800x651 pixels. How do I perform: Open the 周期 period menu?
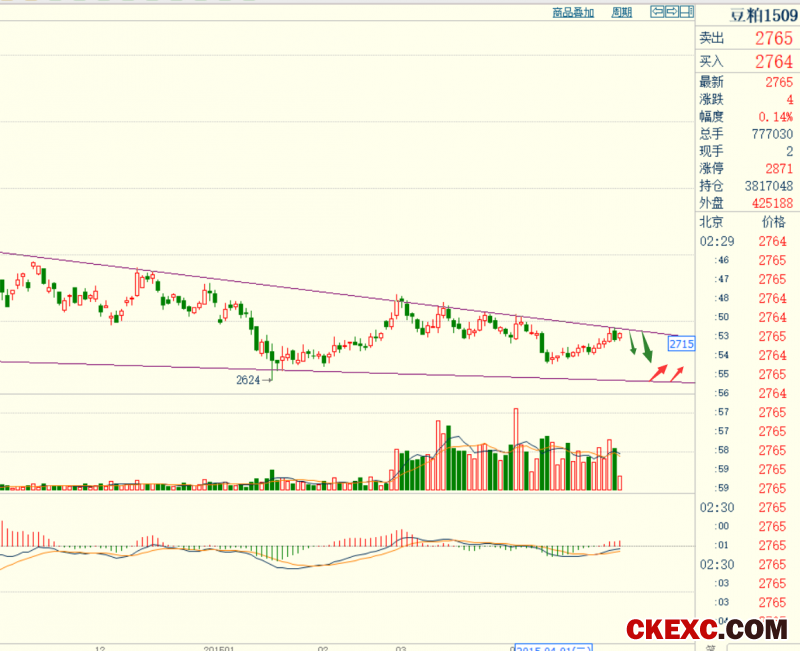(x=621, y=13)
